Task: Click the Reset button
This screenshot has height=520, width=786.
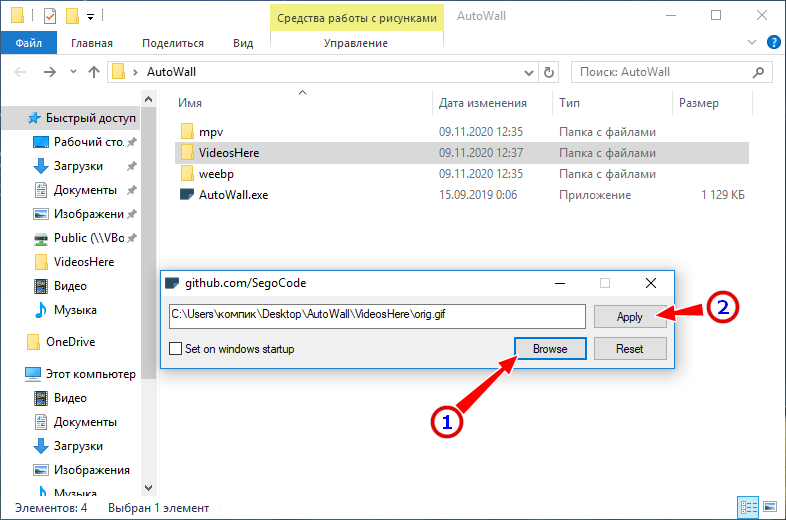Action: (630, 349)
